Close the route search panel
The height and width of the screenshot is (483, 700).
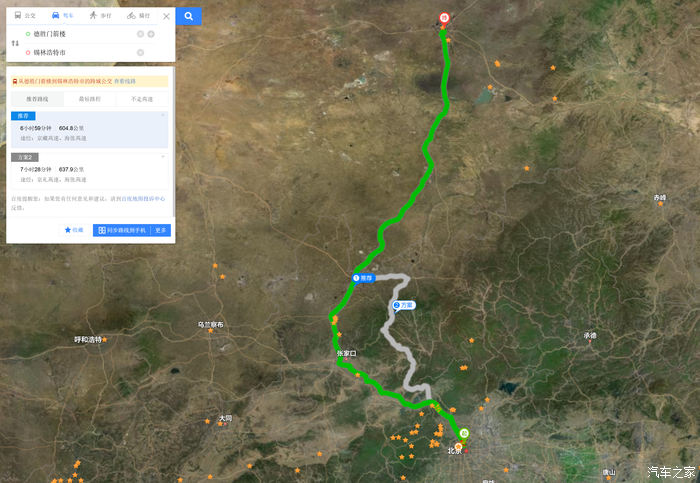pyautogui.click(x=166, y=17)
